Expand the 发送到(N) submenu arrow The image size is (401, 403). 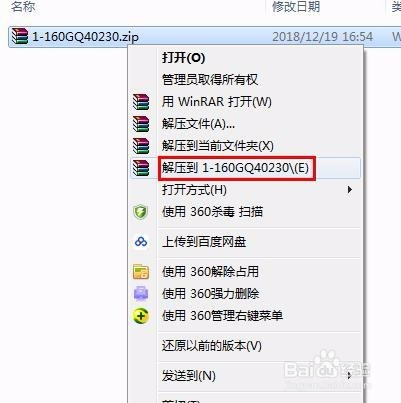point(349,376)
